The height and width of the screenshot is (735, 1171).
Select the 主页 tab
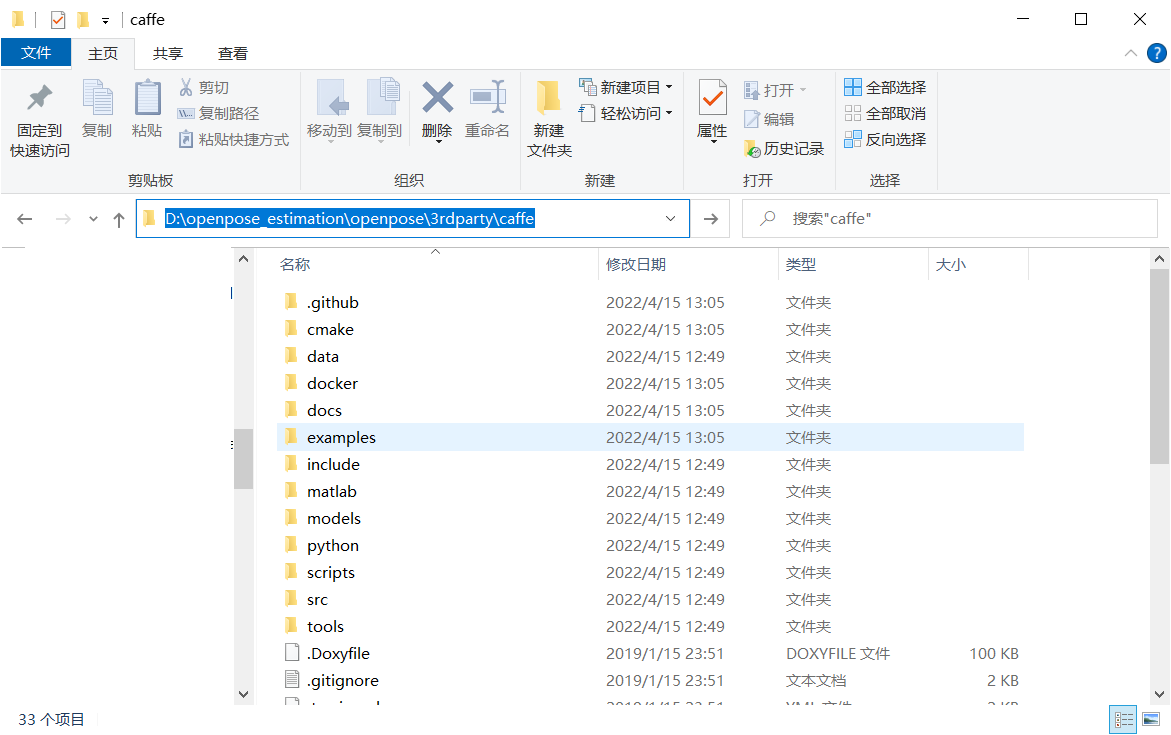click(103, 54)
